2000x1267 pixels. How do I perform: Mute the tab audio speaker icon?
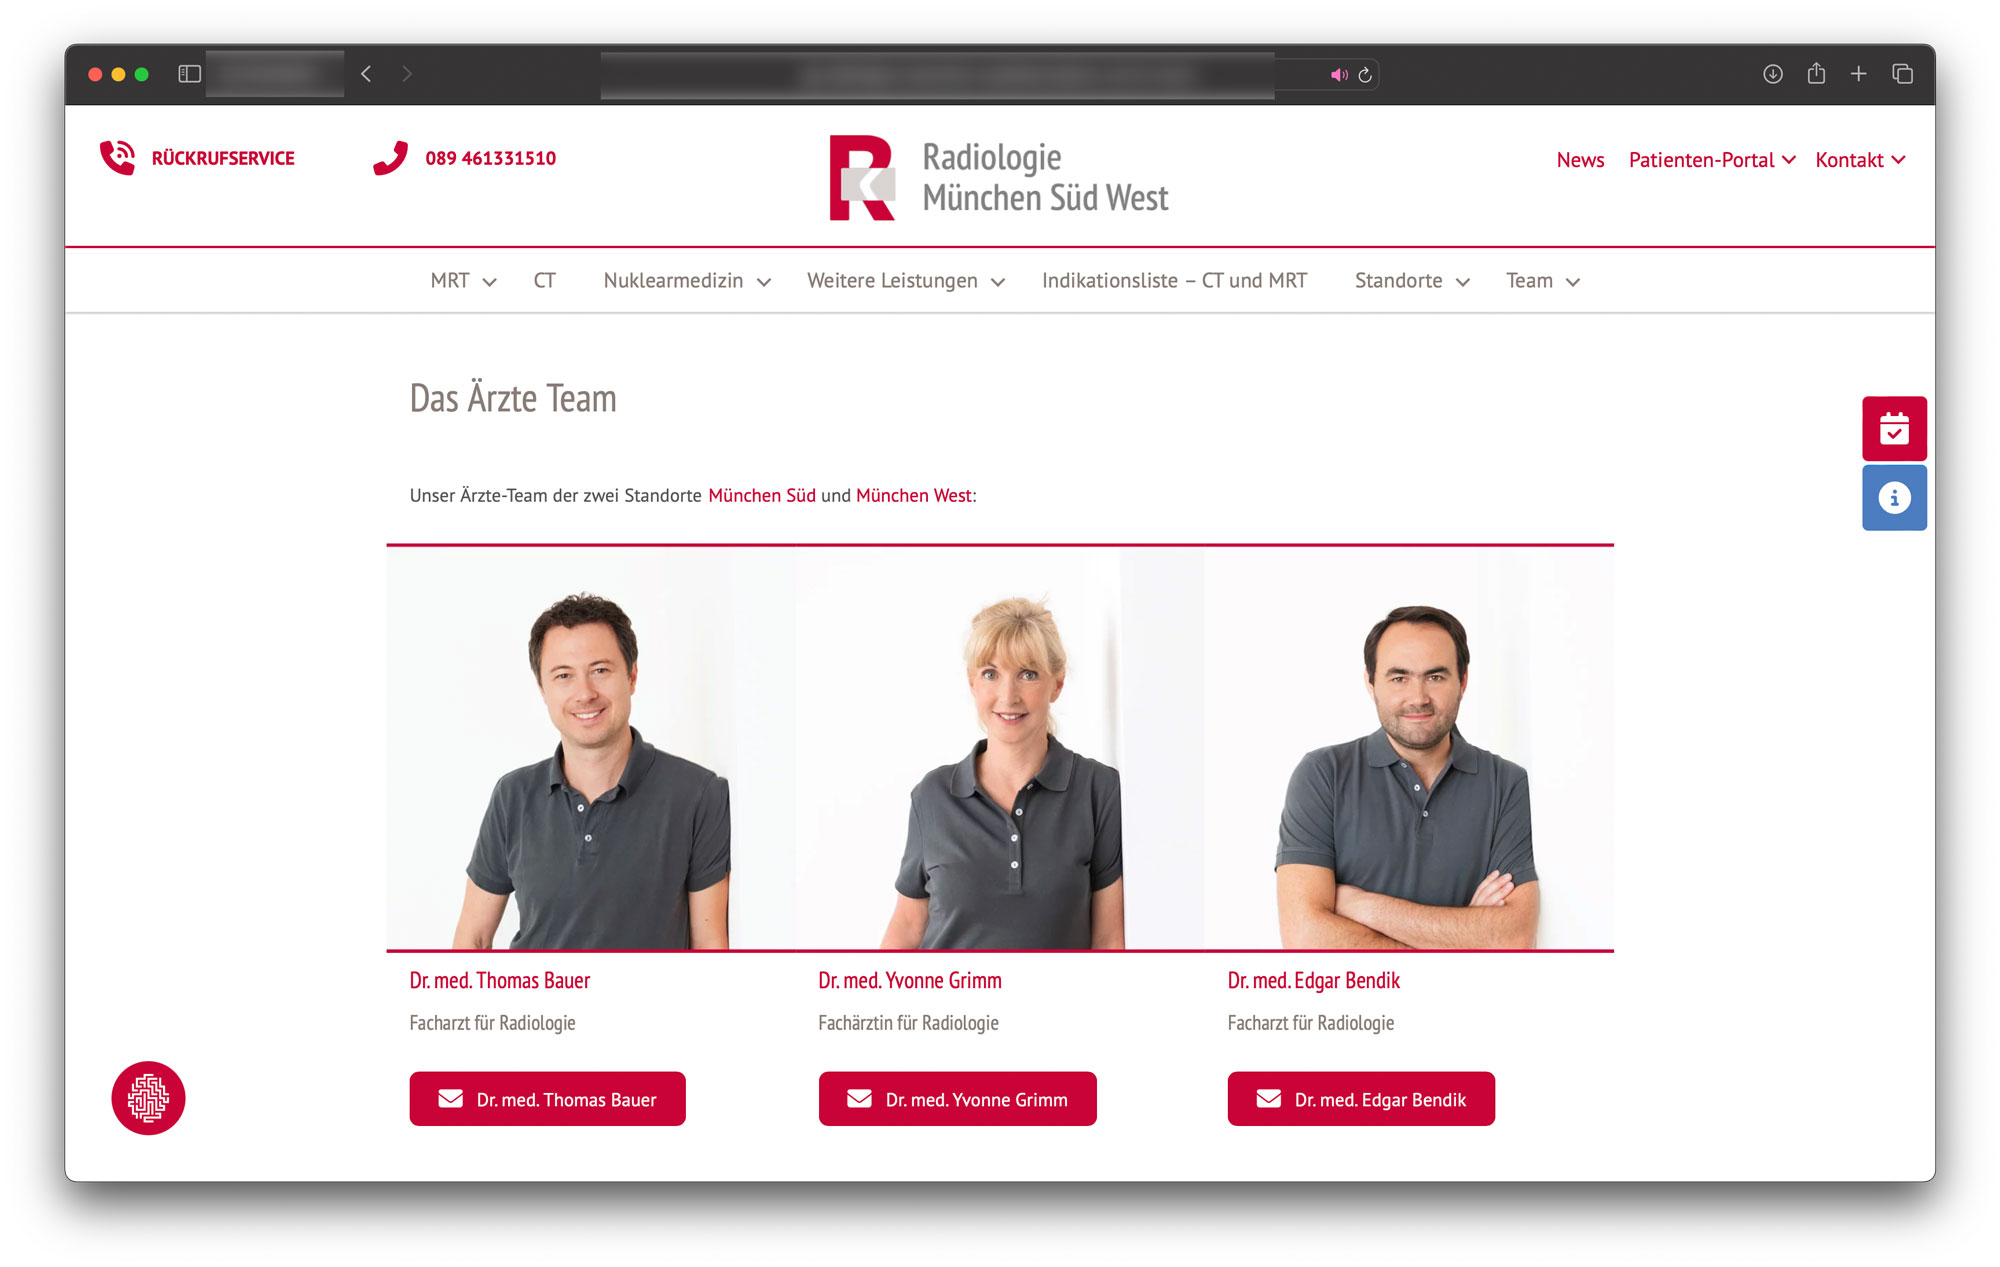tap(1339, 75)
